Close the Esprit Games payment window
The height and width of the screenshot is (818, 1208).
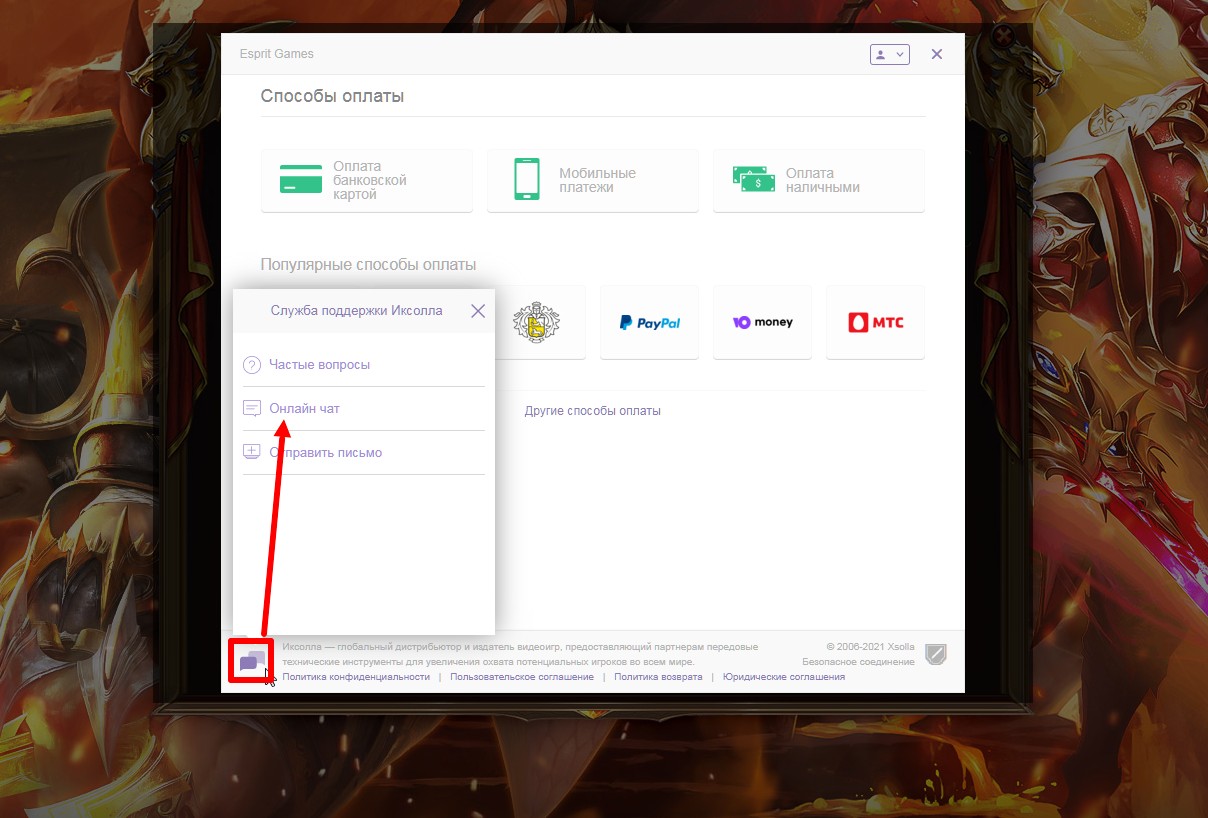coord(937,55)
